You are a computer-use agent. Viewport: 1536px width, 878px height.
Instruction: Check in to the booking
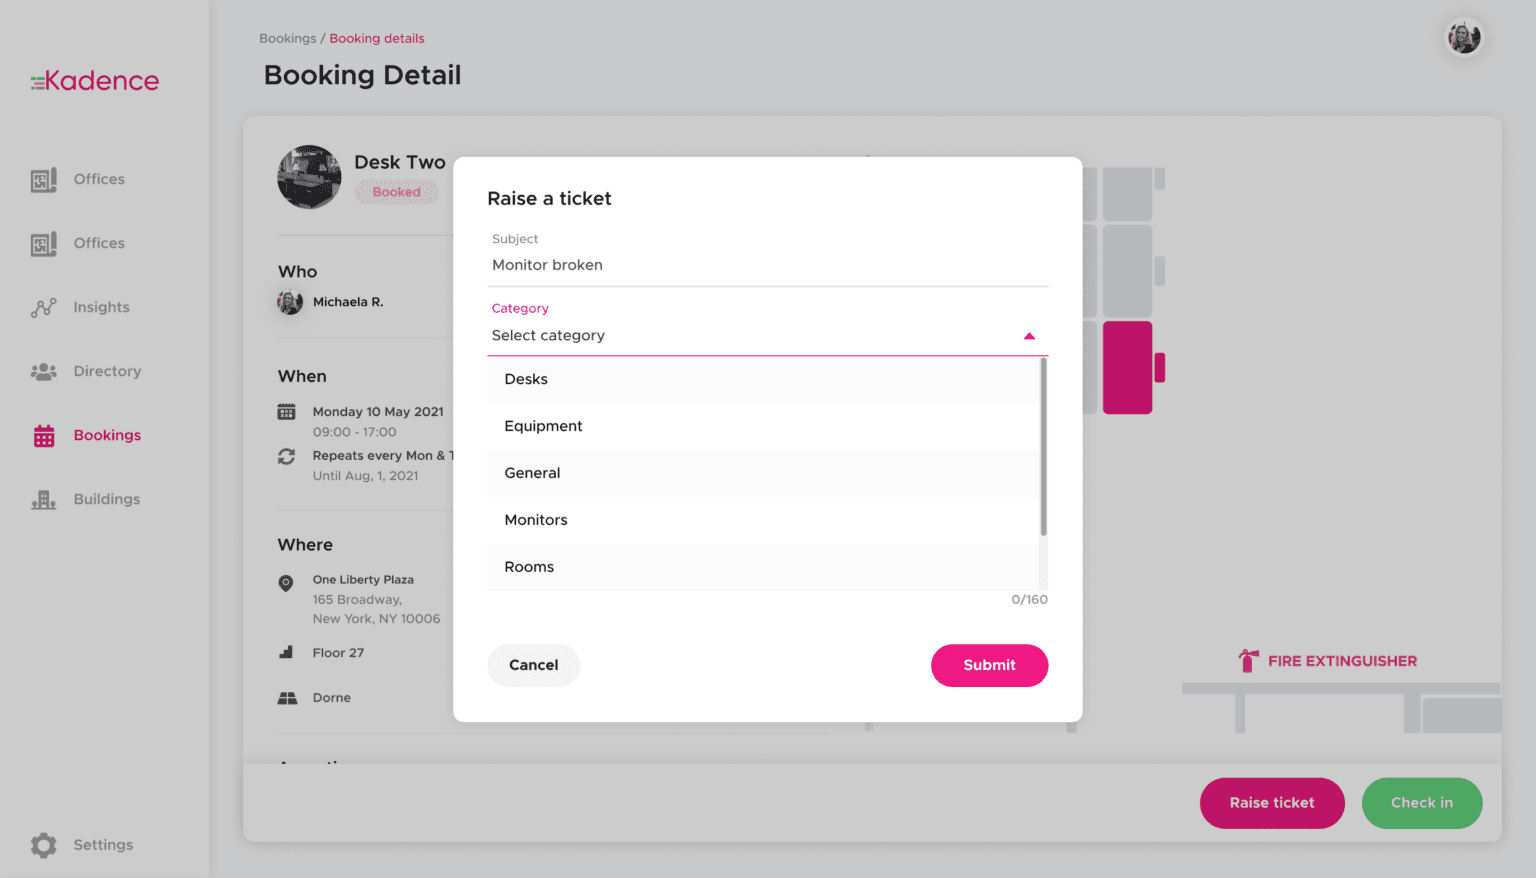tap(1422, 803)
